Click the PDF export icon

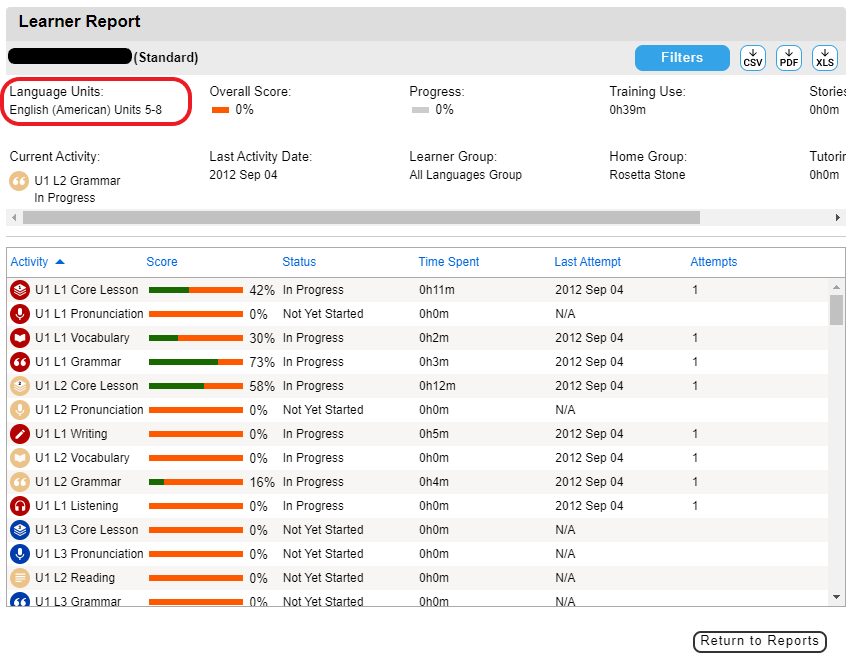coord(788,57)
